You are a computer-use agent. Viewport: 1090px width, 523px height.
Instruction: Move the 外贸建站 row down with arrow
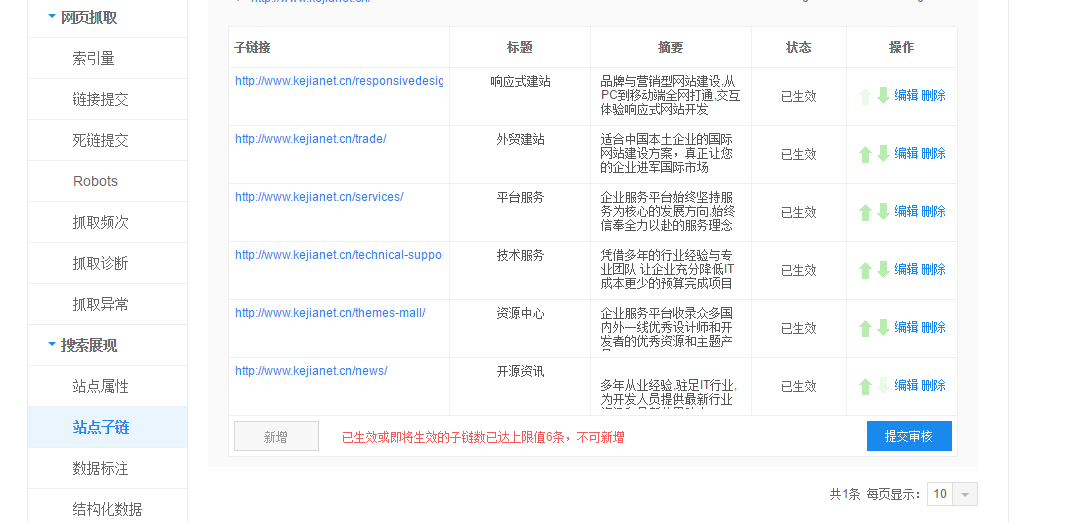(x=883, y=154)
